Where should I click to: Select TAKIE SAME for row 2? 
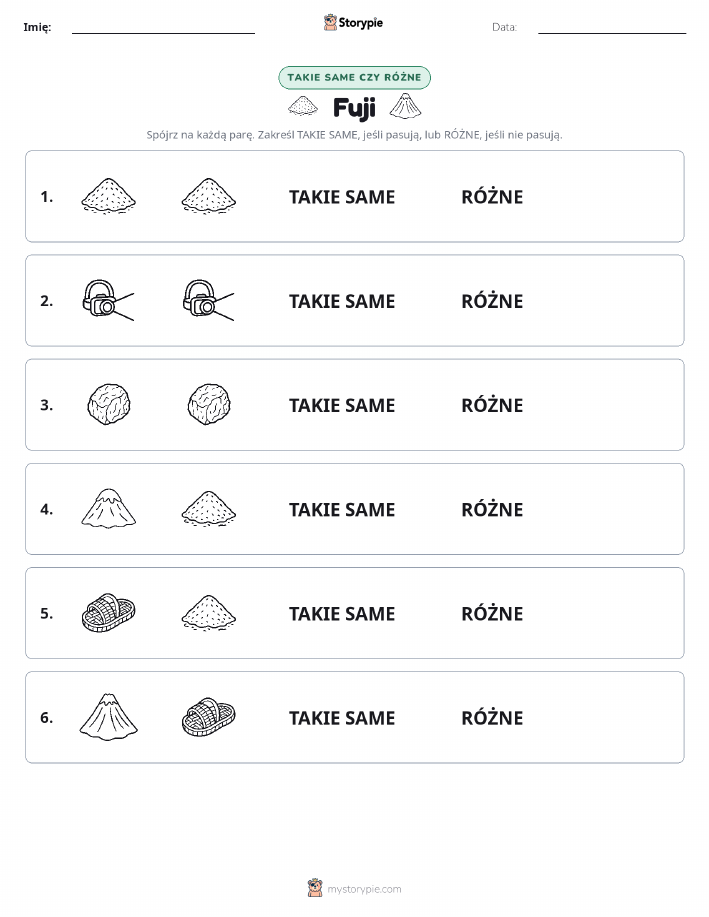click(342, 301)
